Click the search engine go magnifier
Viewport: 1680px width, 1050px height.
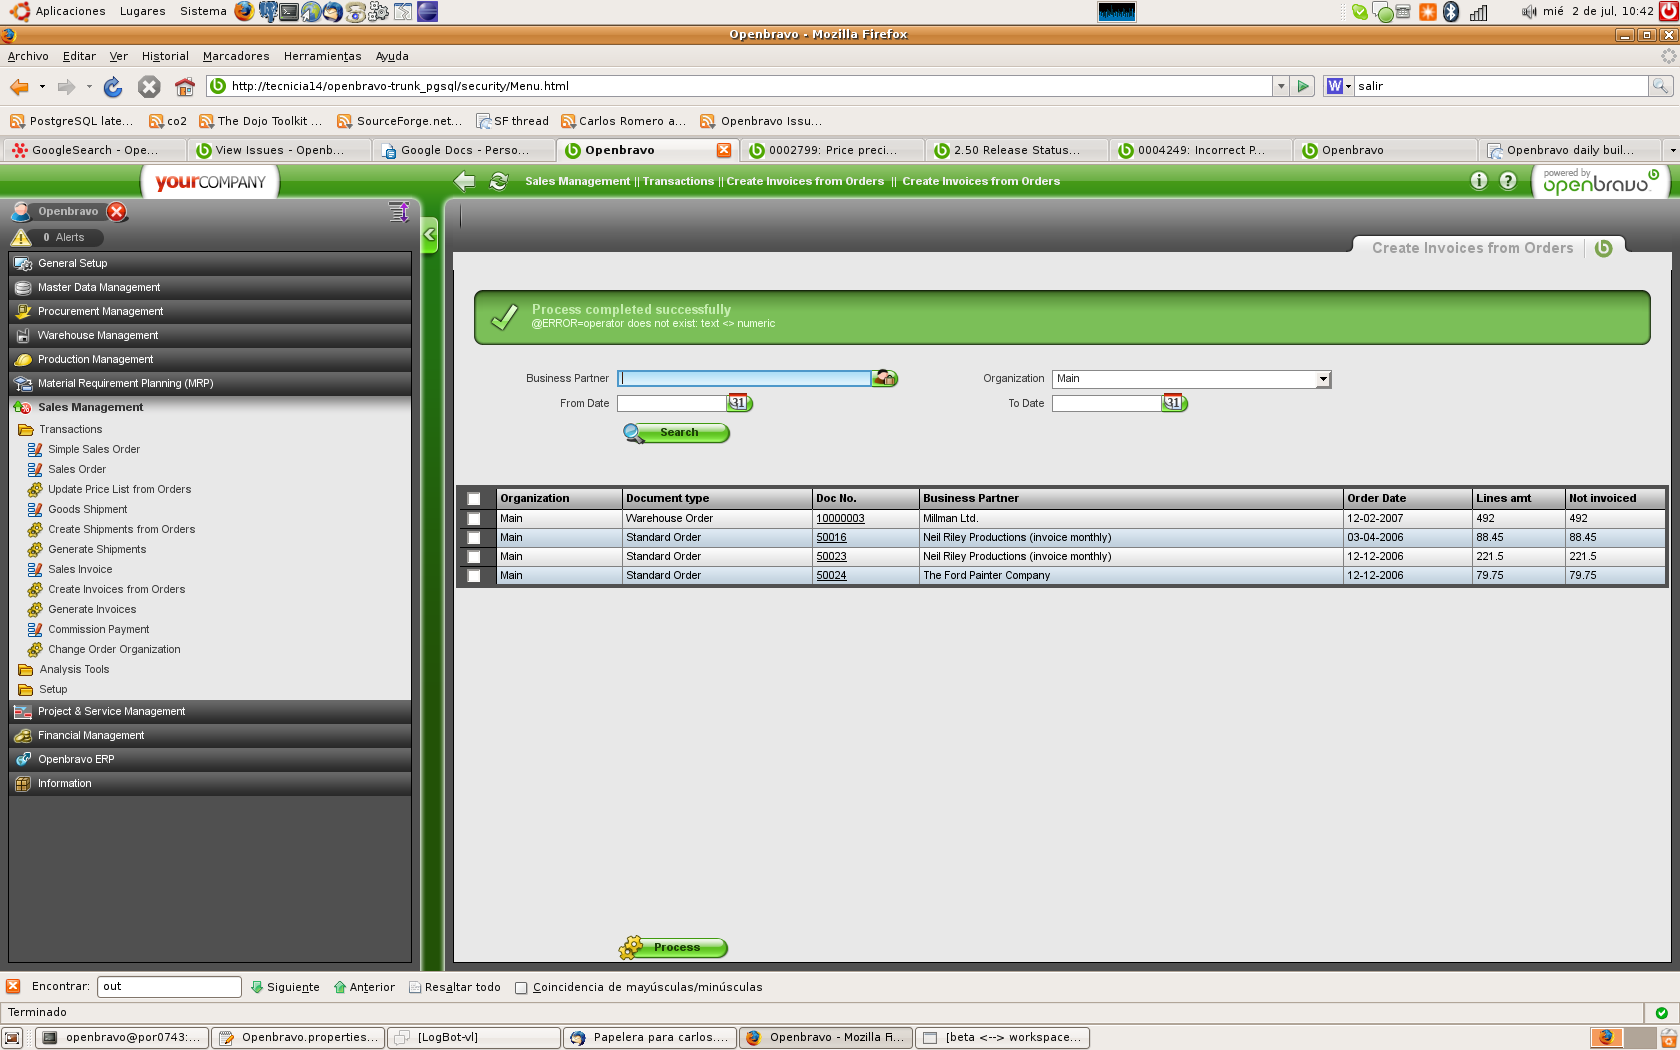tap(1660, 86)
